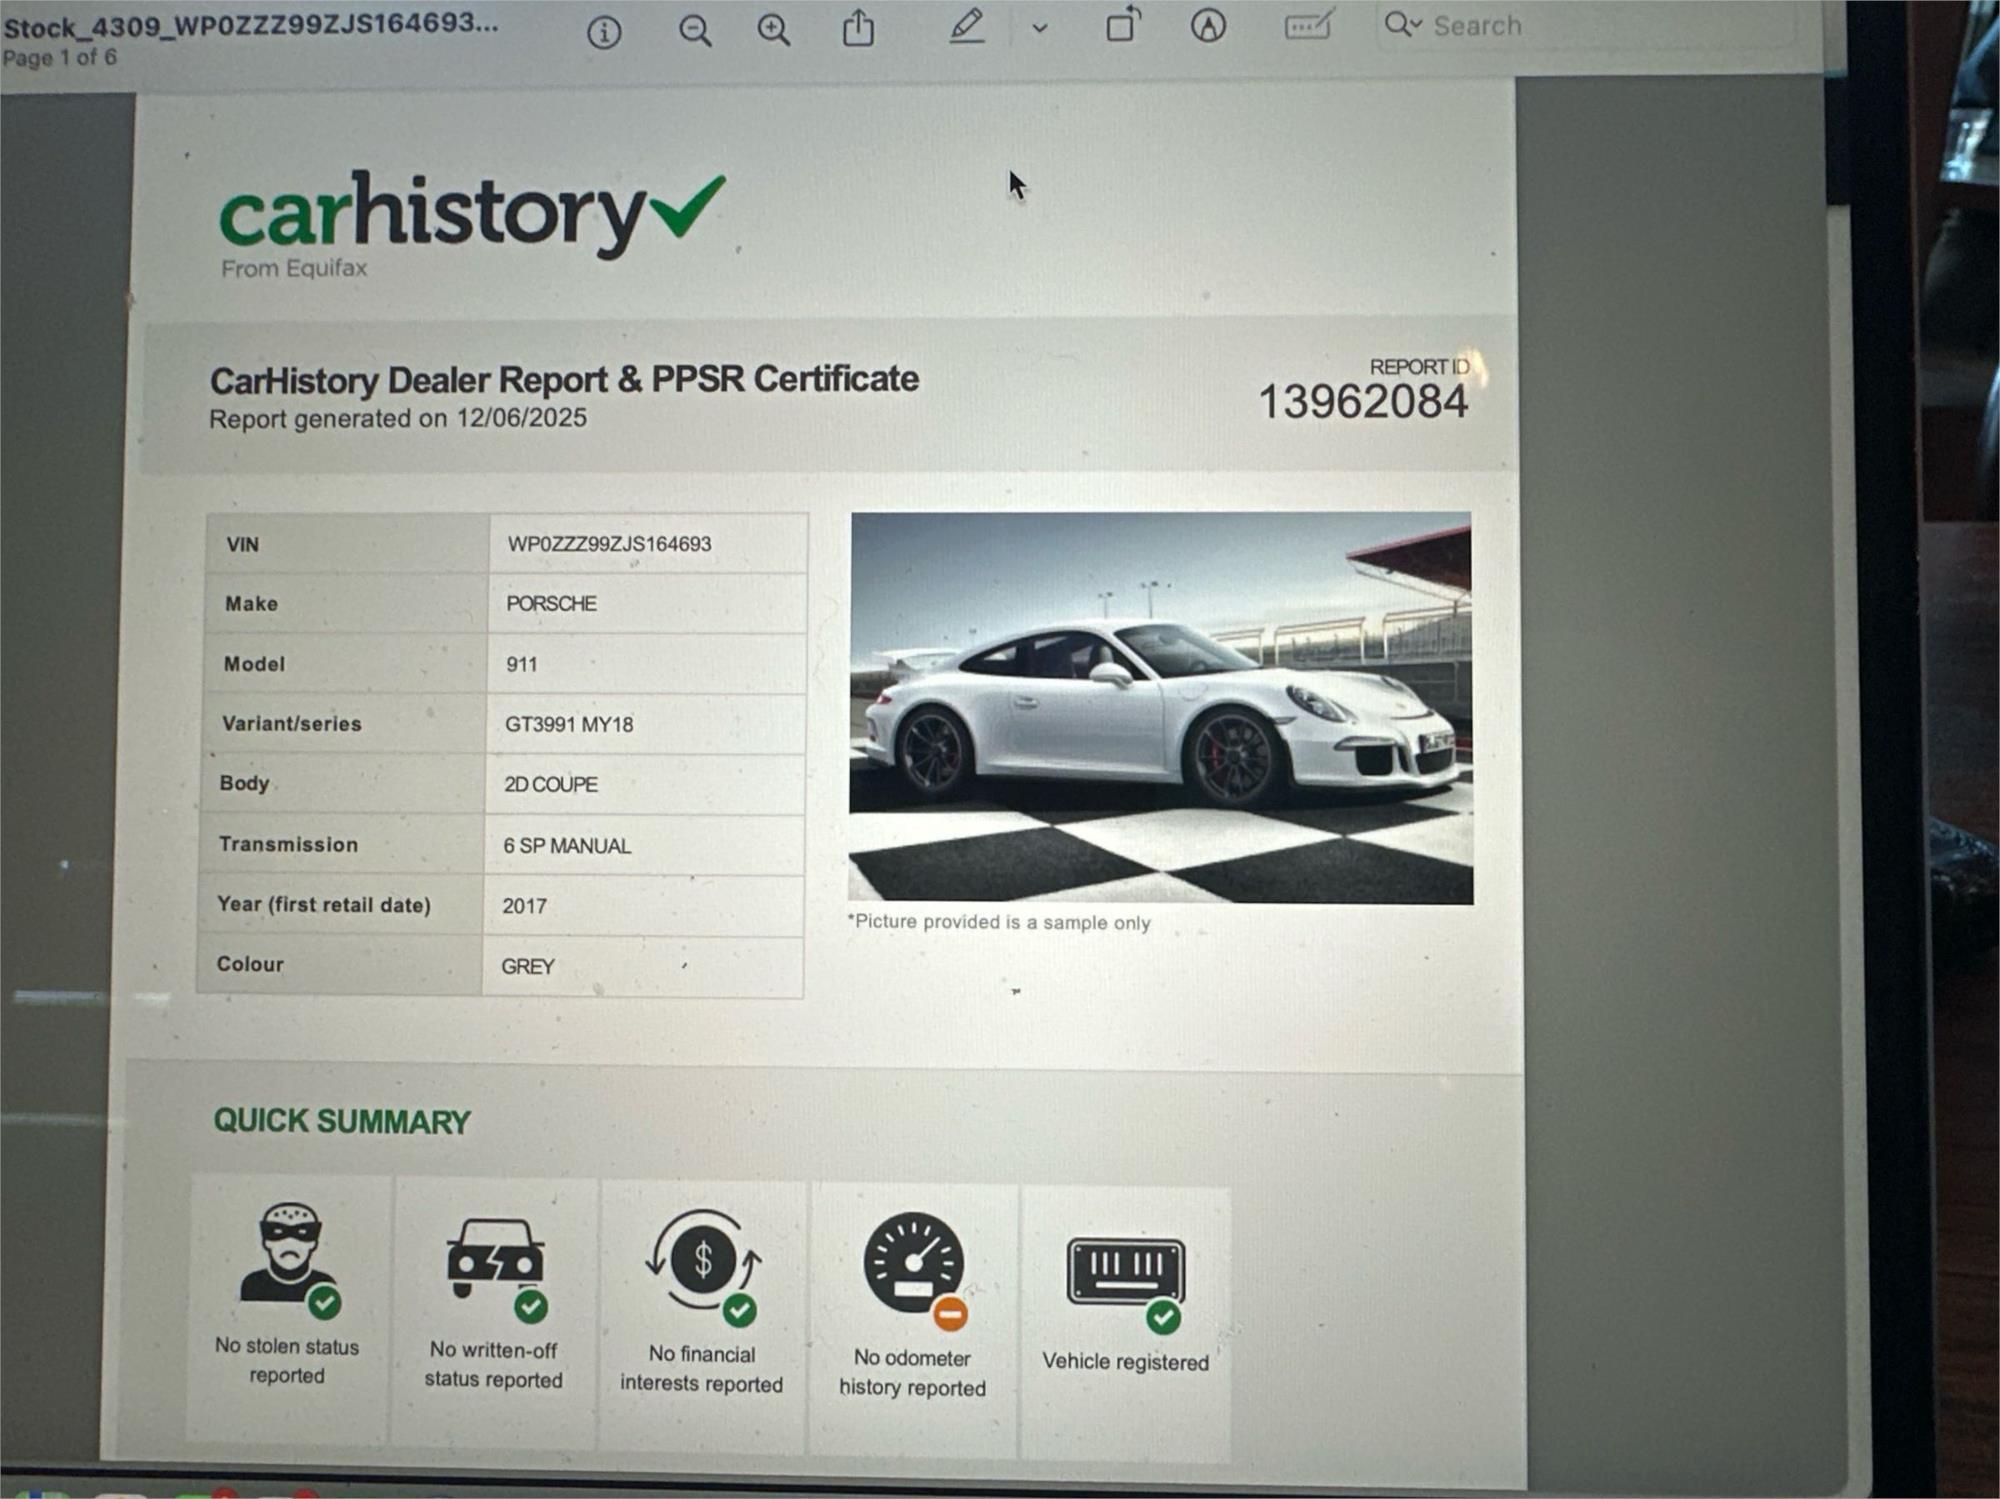Select the Transmission value 6 SP MANUAL
2000x1499 pixels.
pos(567,846)
